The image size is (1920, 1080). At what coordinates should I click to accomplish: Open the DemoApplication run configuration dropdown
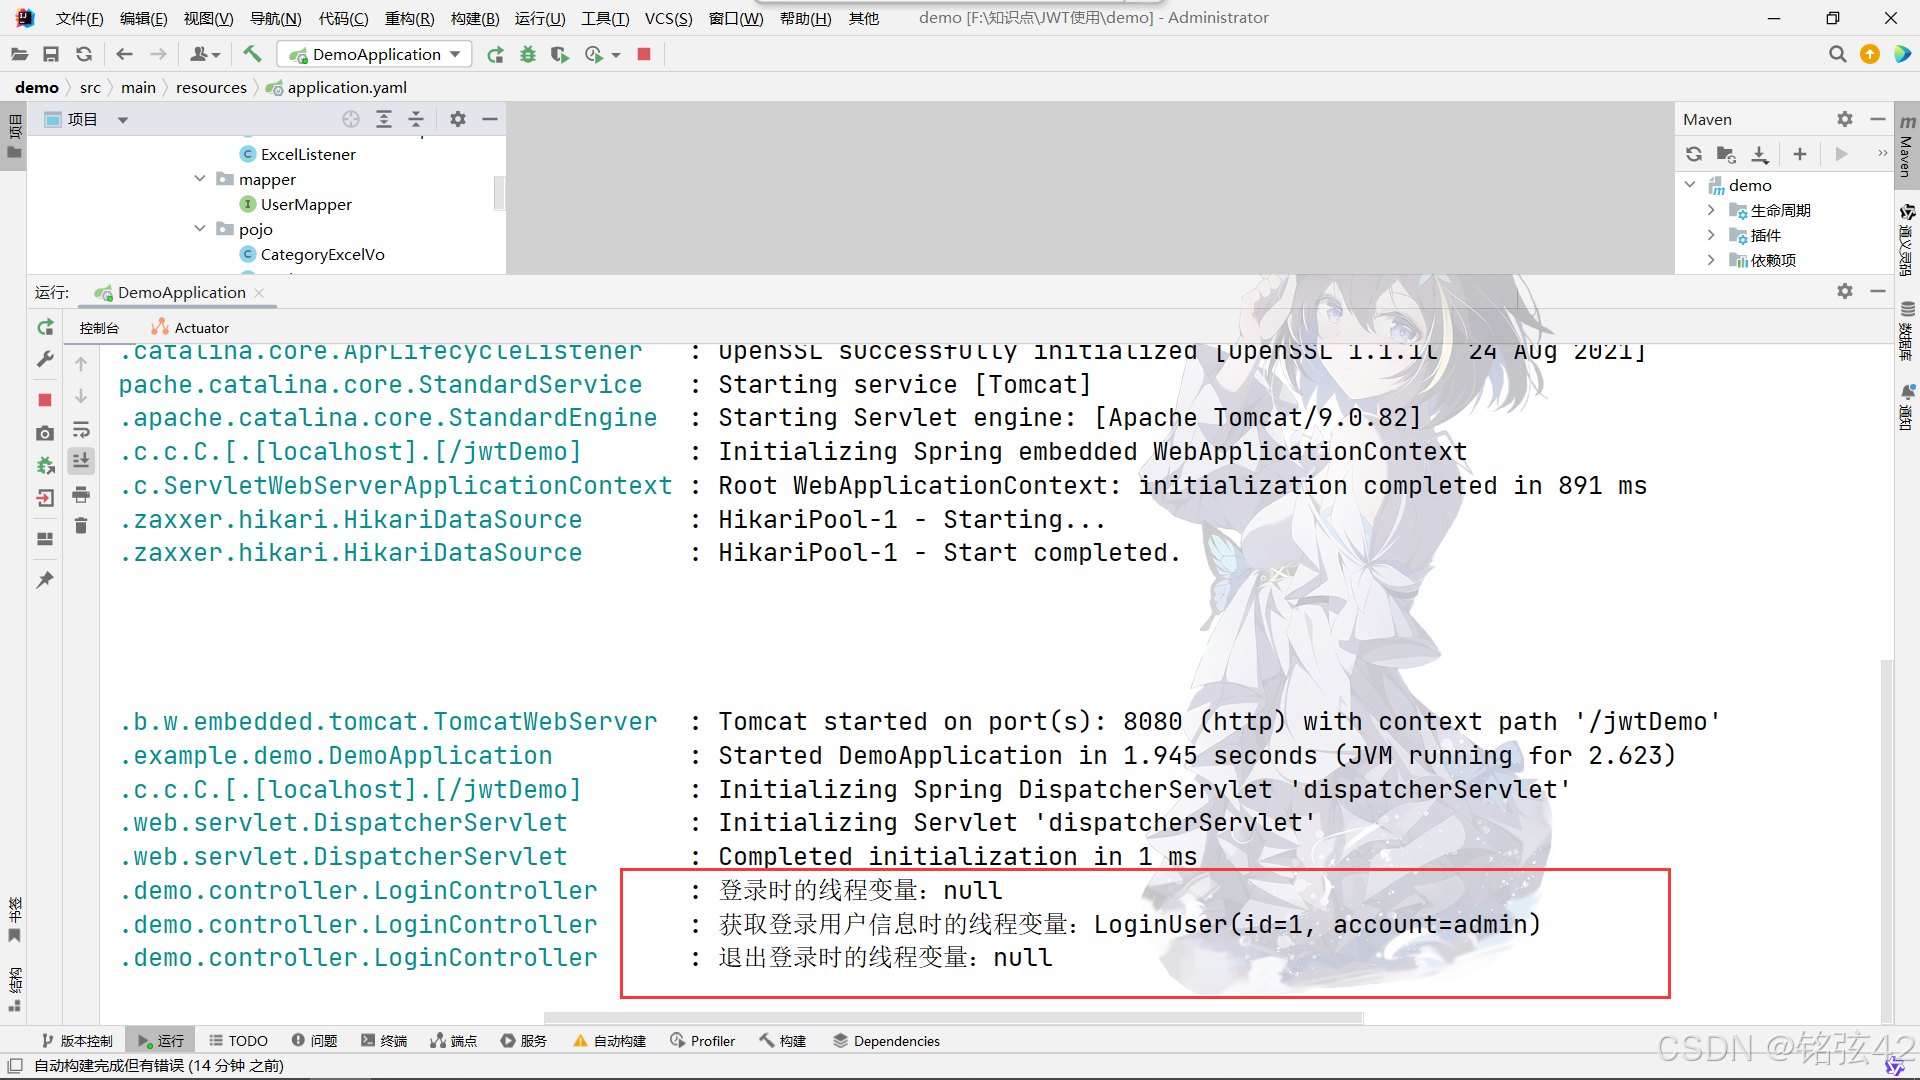point(455,54)
